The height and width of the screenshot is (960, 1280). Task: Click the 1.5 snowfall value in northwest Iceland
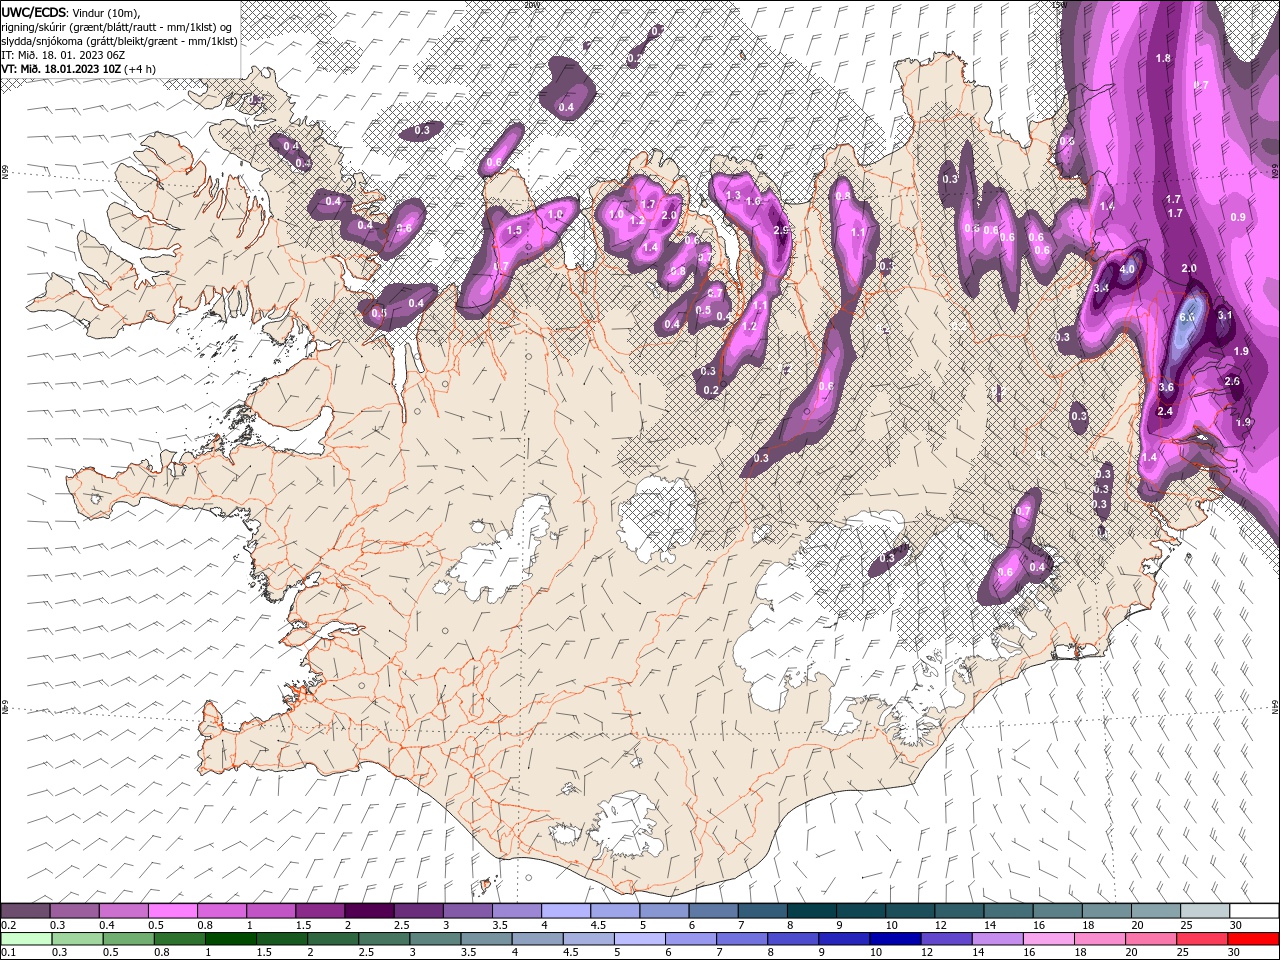tap(515, 230)
